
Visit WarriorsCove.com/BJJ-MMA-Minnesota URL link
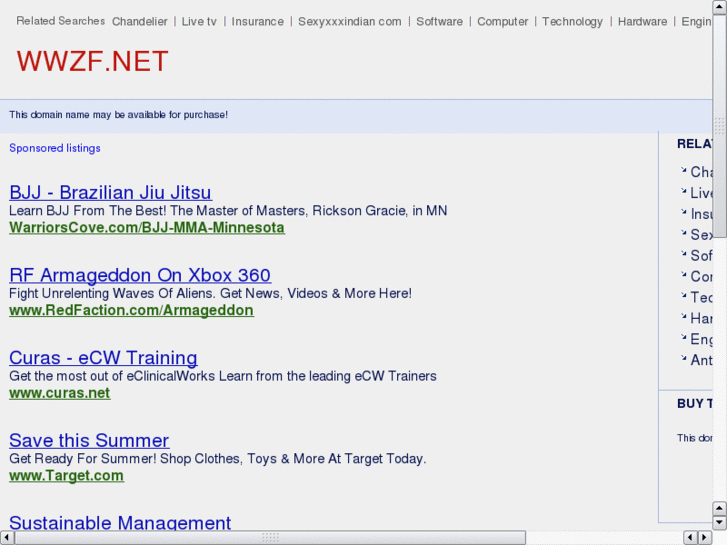147,228
